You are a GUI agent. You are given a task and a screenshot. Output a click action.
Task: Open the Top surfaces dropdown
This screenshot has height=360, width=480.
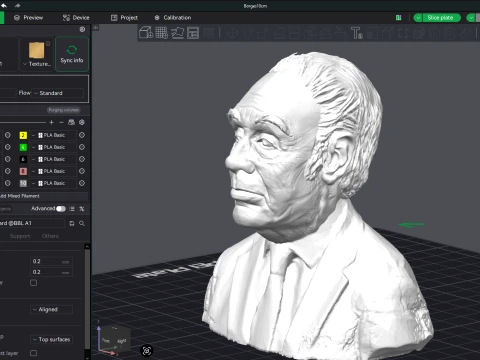(x=51, y=339)
